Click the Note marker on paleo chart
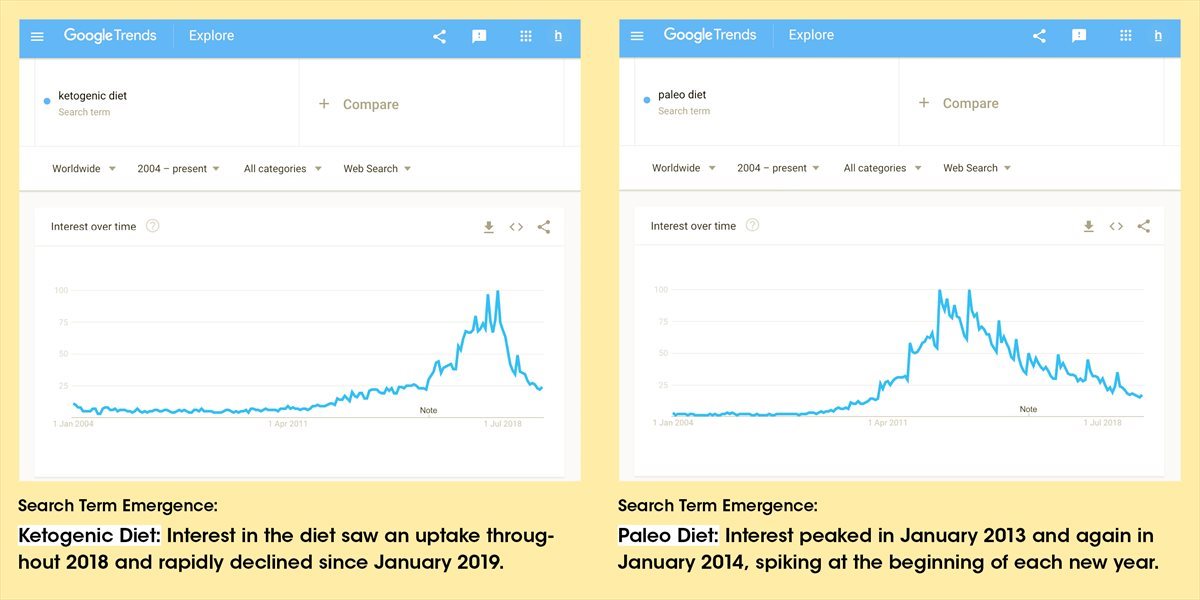Image resolution: width=1200 pixels, height=600 pixels. 1028,409
